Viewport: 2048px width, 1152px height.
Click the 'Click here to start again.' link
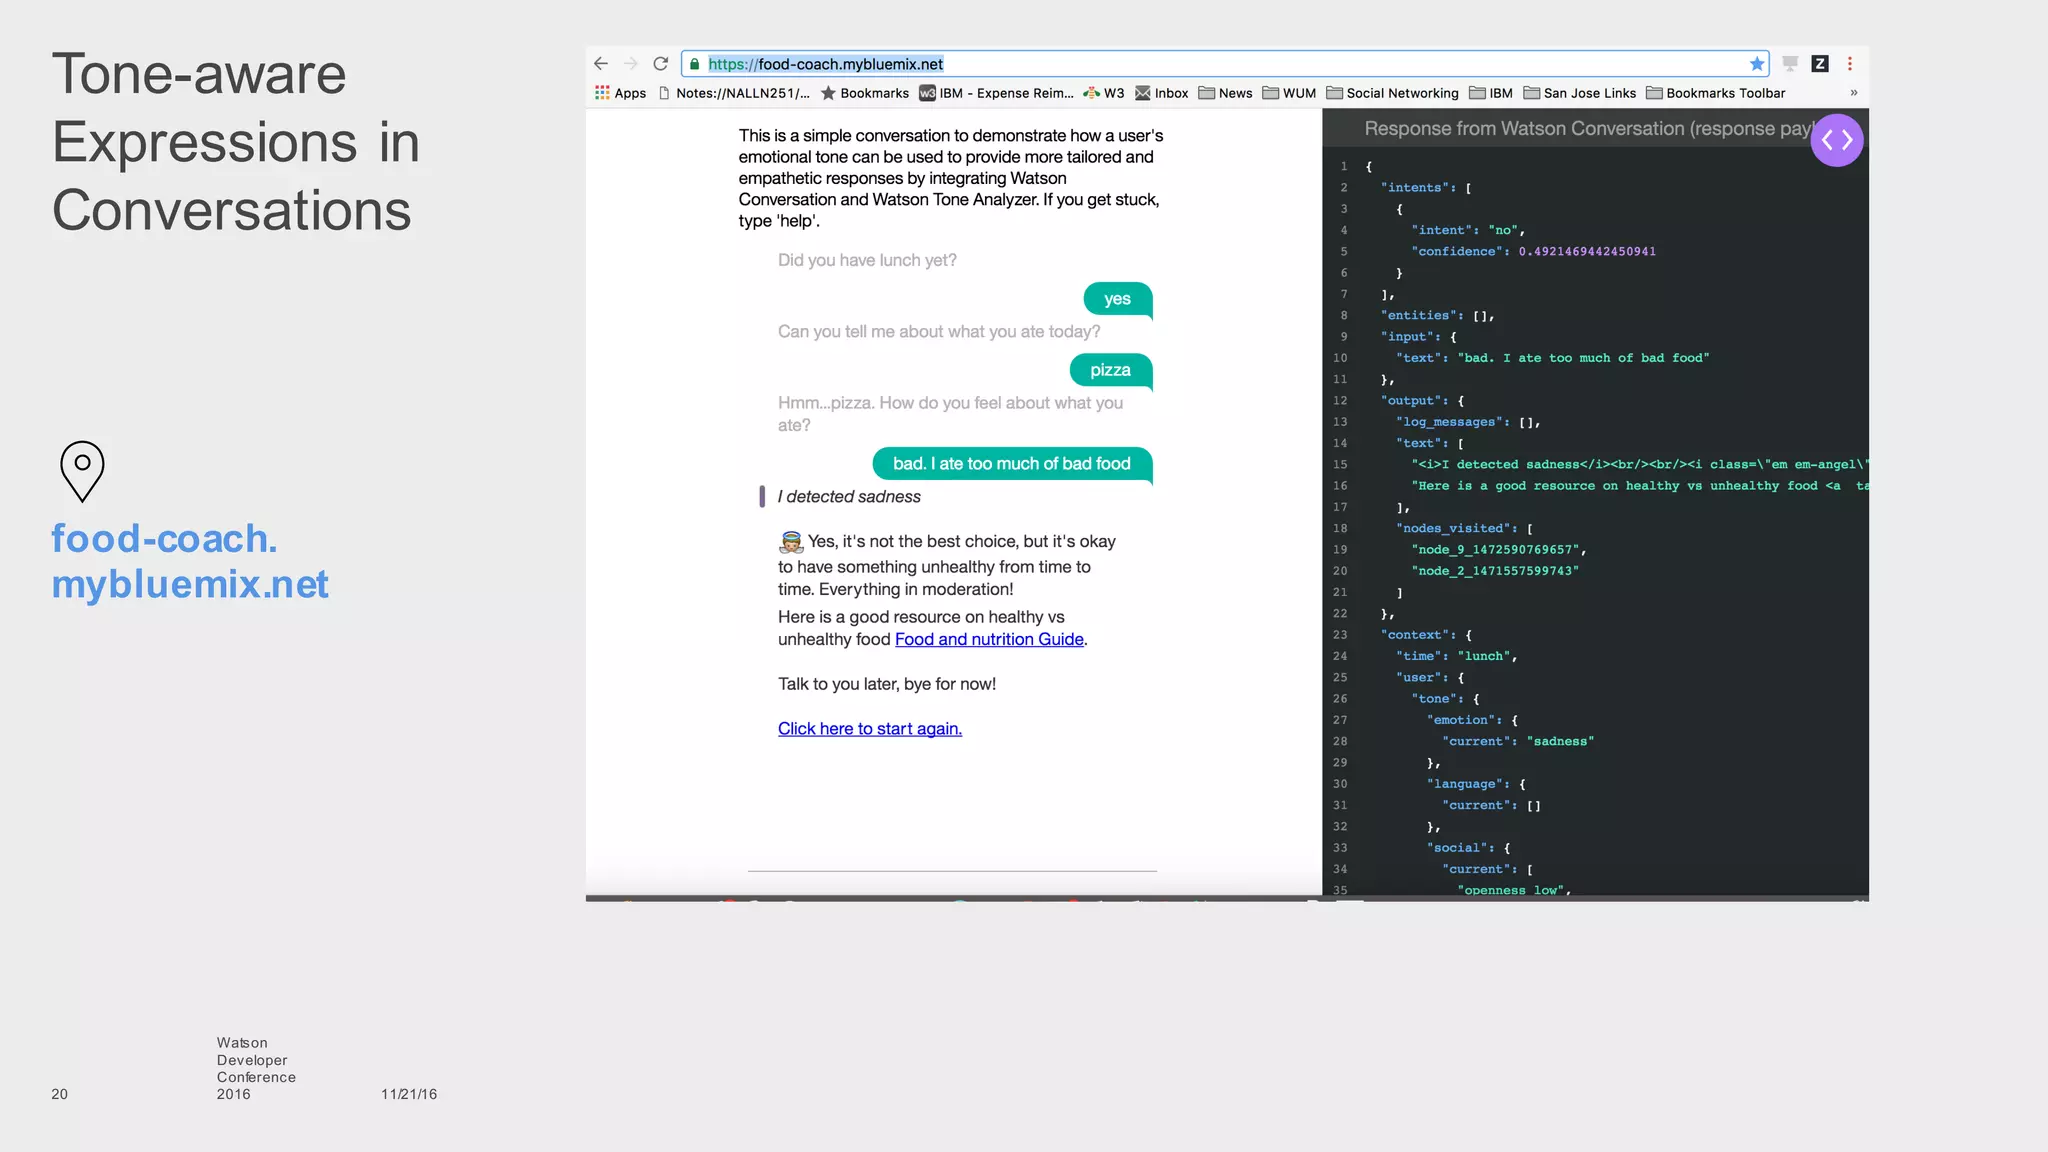(x=870, y=729)
